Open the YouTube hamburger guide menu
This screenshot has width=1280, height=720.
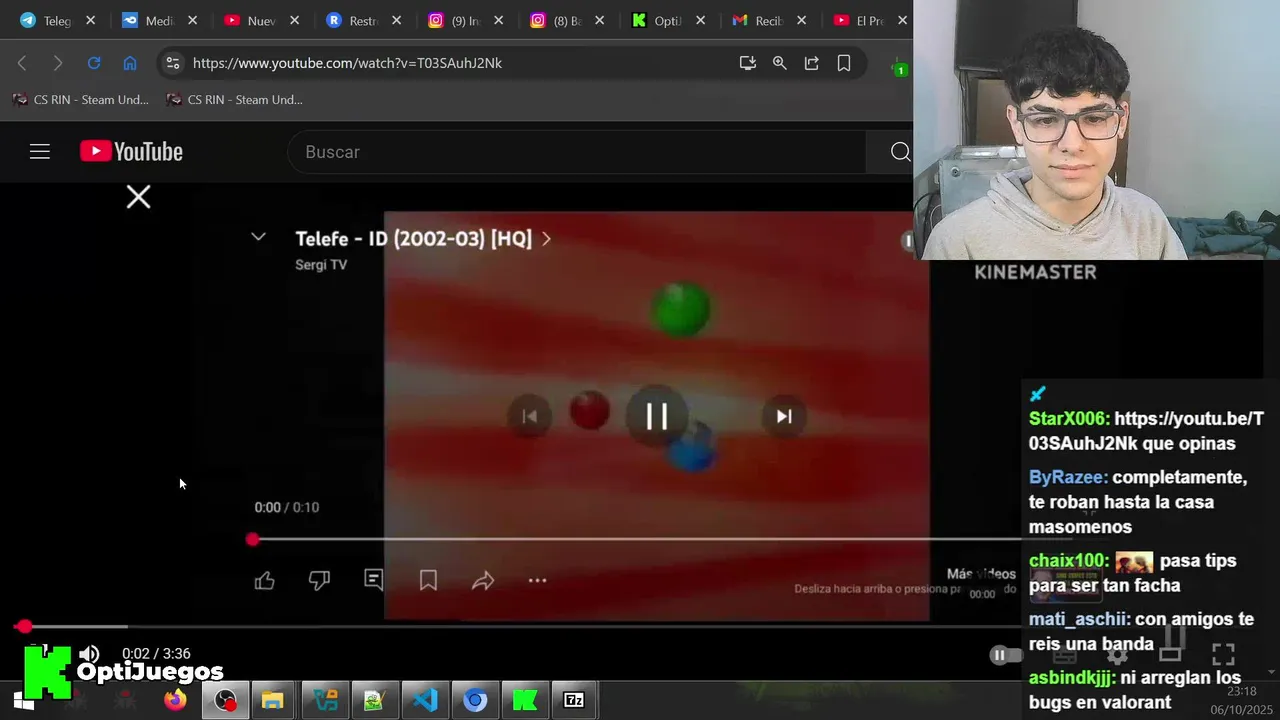point(40,152)
